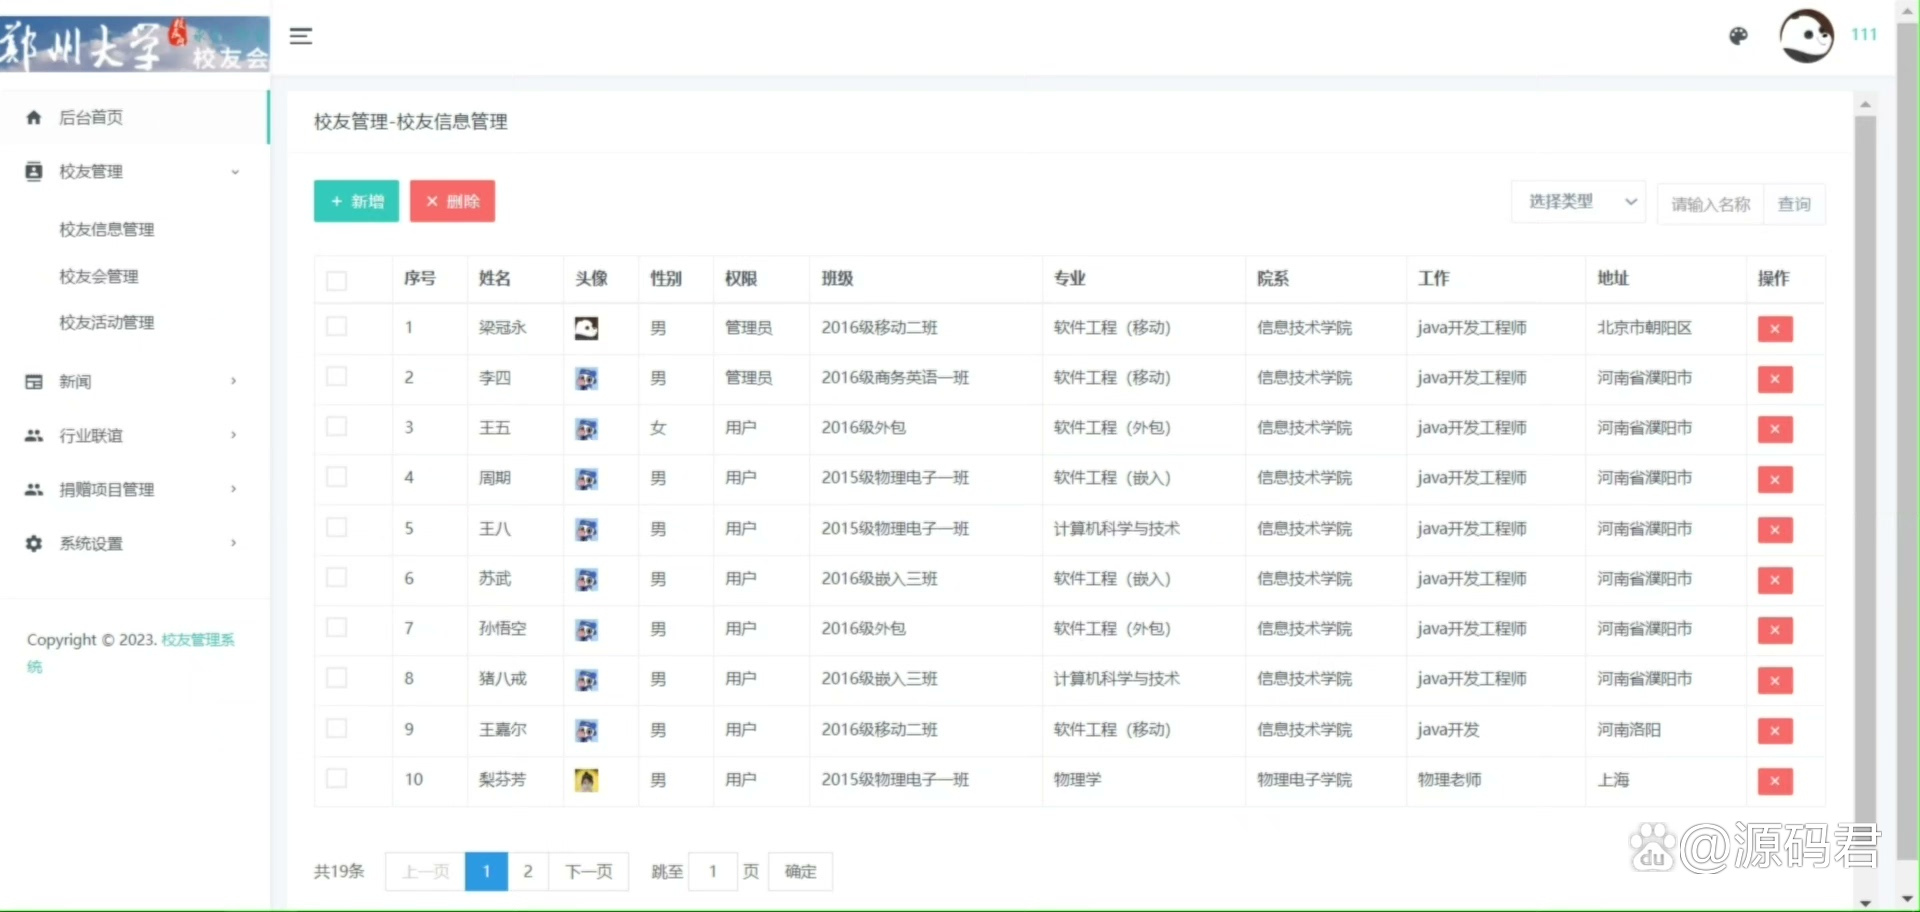Check the row 2 李四 checkbox
Viewport: 1920px width, 912px height.
point(337,376)
